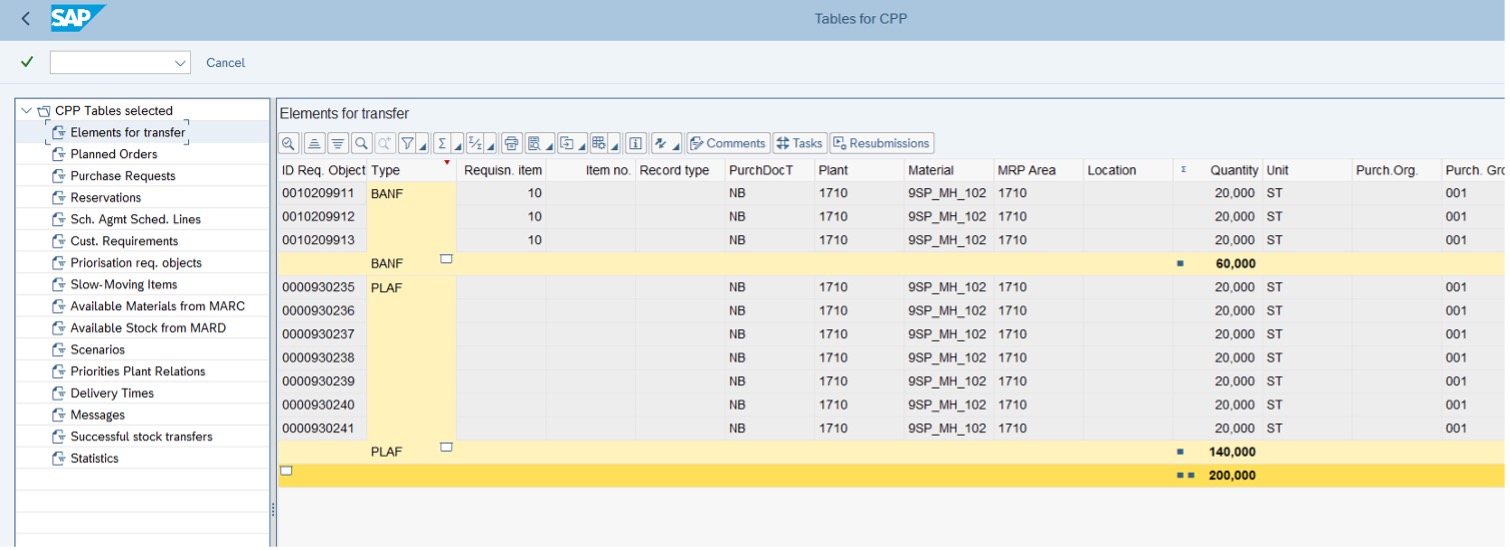Click the table icon beside Scenarios

point(59,350)
